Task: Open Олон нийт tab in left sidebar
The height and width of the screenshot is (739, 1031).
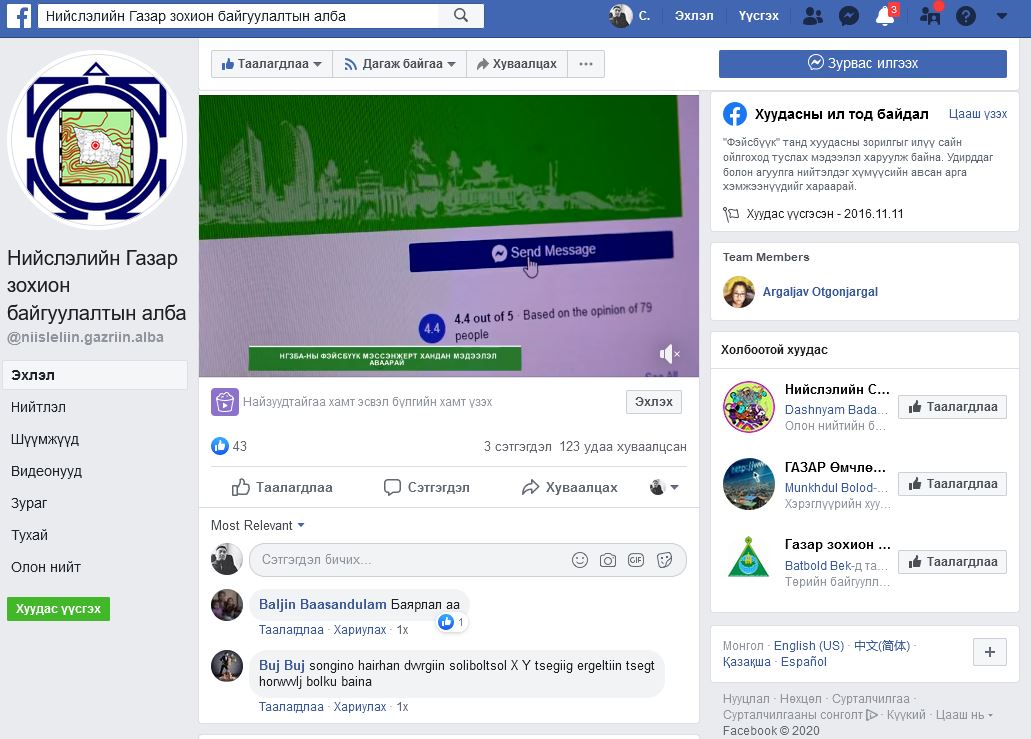Action: (46, 567)
